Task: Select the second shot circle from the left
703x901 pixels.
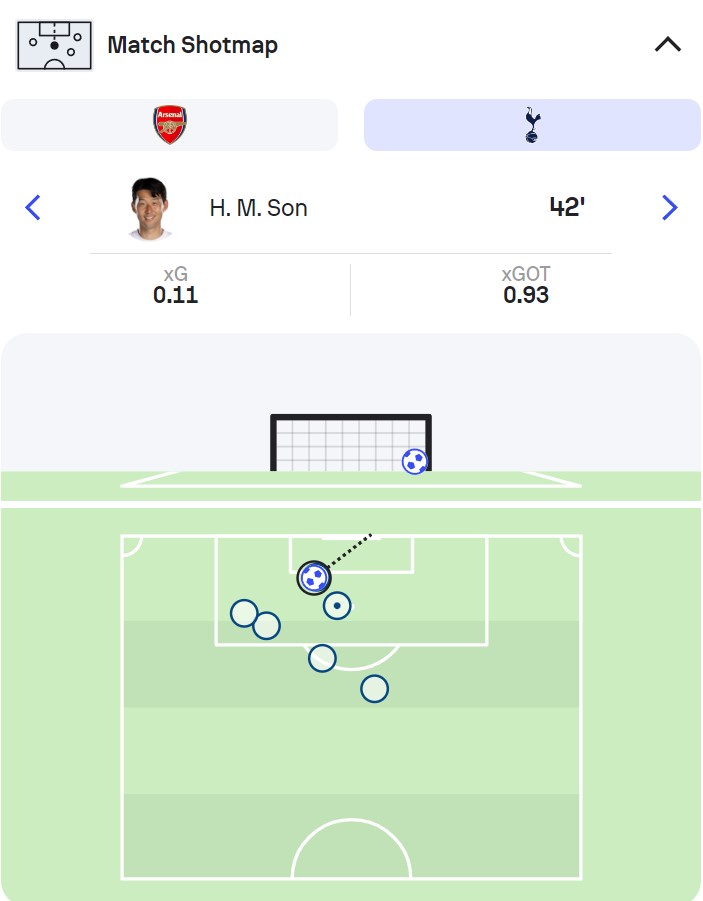Action: click(x=266, y=626)
